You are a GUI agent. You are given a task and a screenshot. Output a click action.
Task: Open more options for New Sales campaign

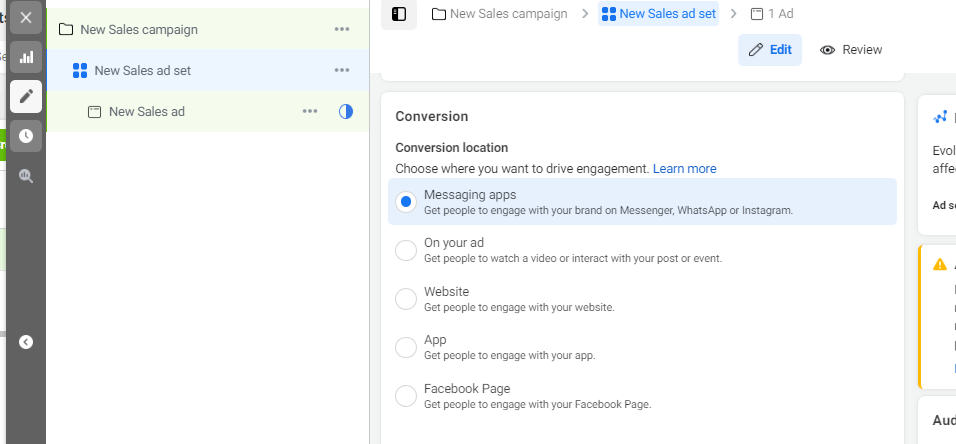pyautogui.click(x=342, y=29)
